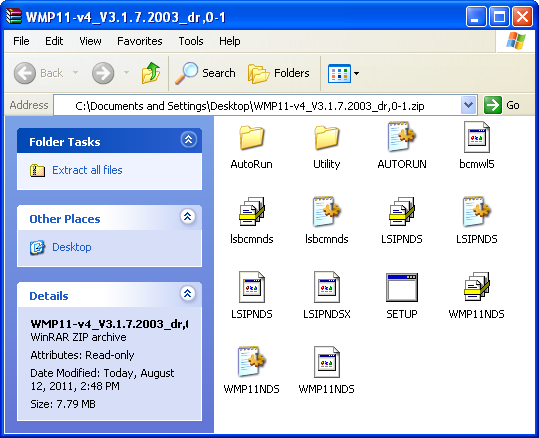Open the Favorites menu

[140, 41]
